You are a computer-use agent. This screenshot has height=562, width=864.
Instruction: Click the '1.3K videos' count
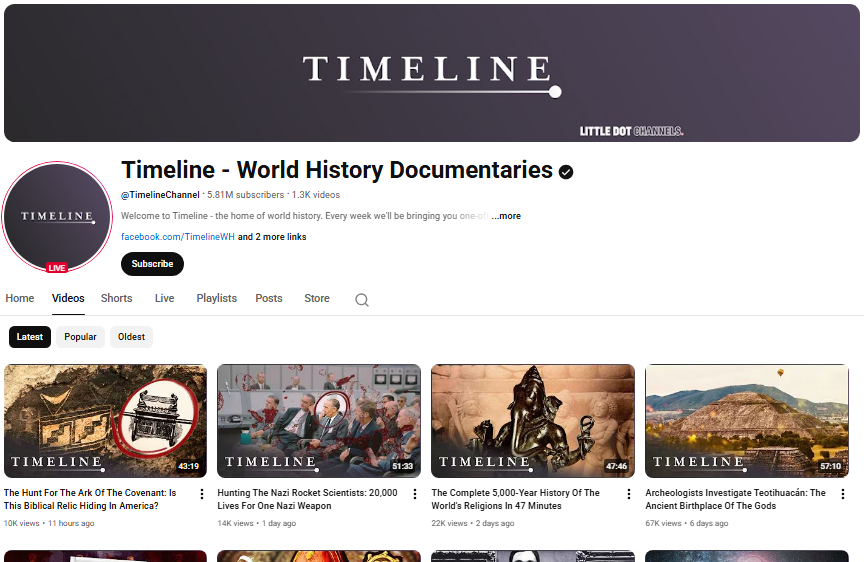coord(316,195)
